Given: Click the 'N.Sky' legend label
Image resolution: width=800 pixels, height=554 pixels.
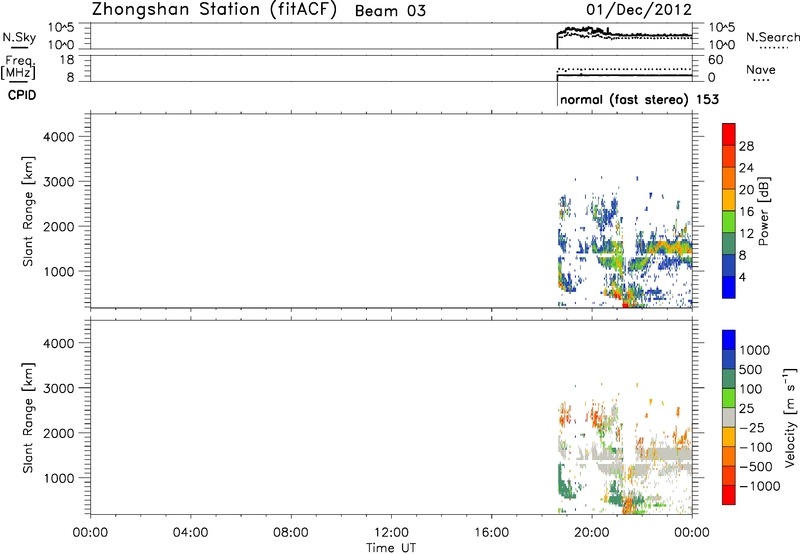Looking at the screenshot, I should pyautogui.click(x=19, y=37).
